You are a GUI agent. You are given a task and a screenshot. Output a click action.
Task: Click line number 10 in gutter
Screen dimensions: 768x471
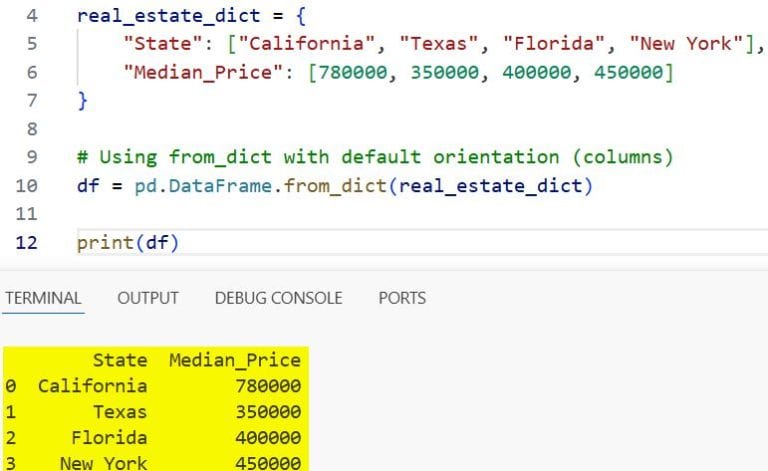pyautogui.click(x=26, y=186)
